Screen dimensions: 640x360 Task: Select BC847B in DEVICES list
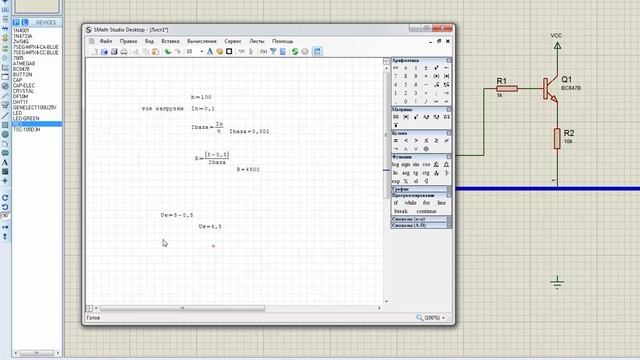[21, 69]
